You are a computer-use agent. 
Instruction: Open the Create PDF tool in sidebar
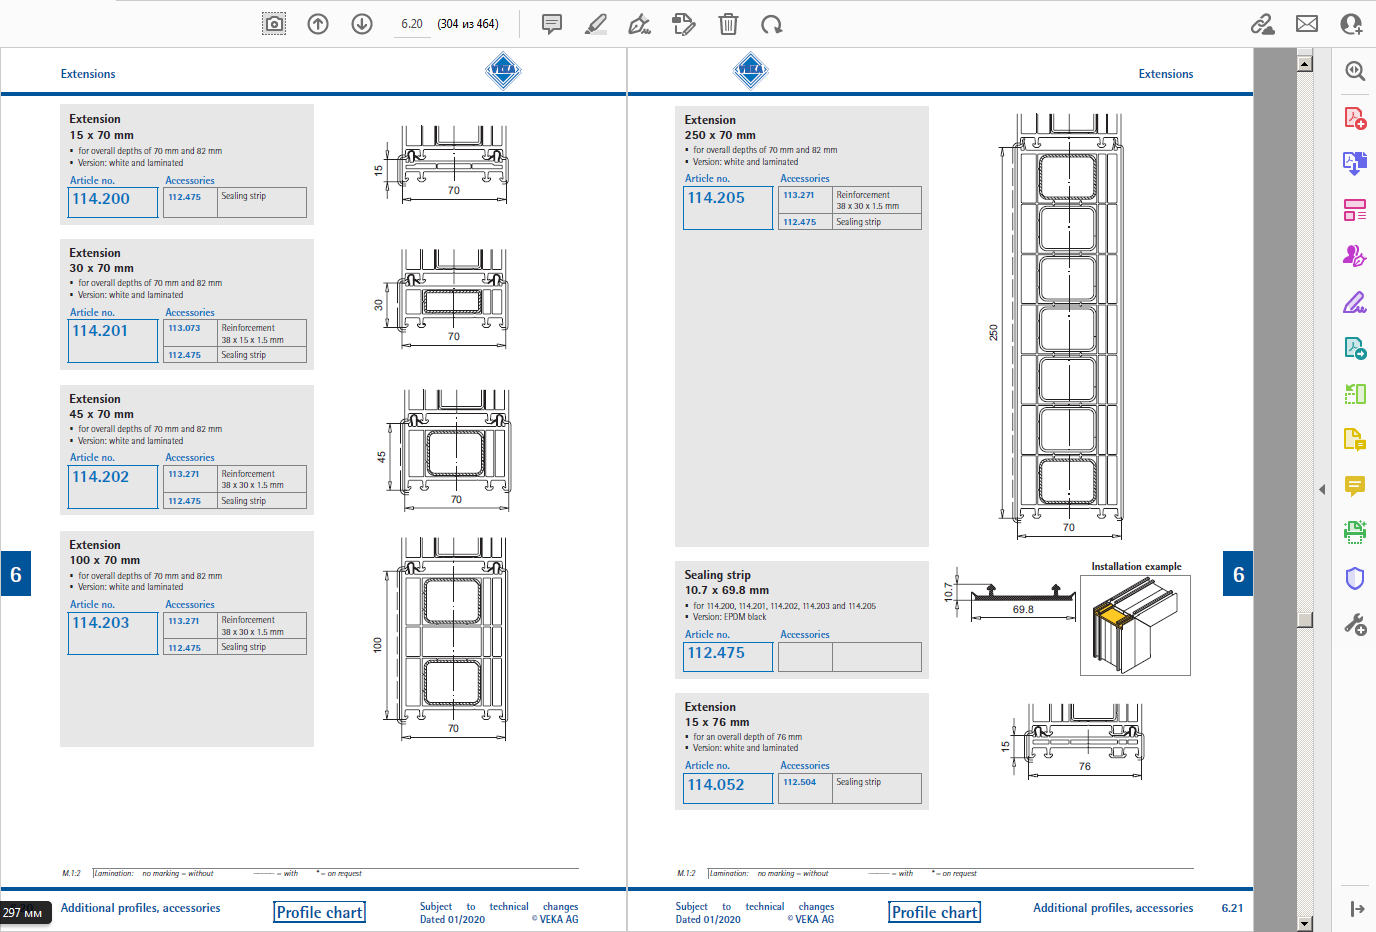coord(1354,118)
